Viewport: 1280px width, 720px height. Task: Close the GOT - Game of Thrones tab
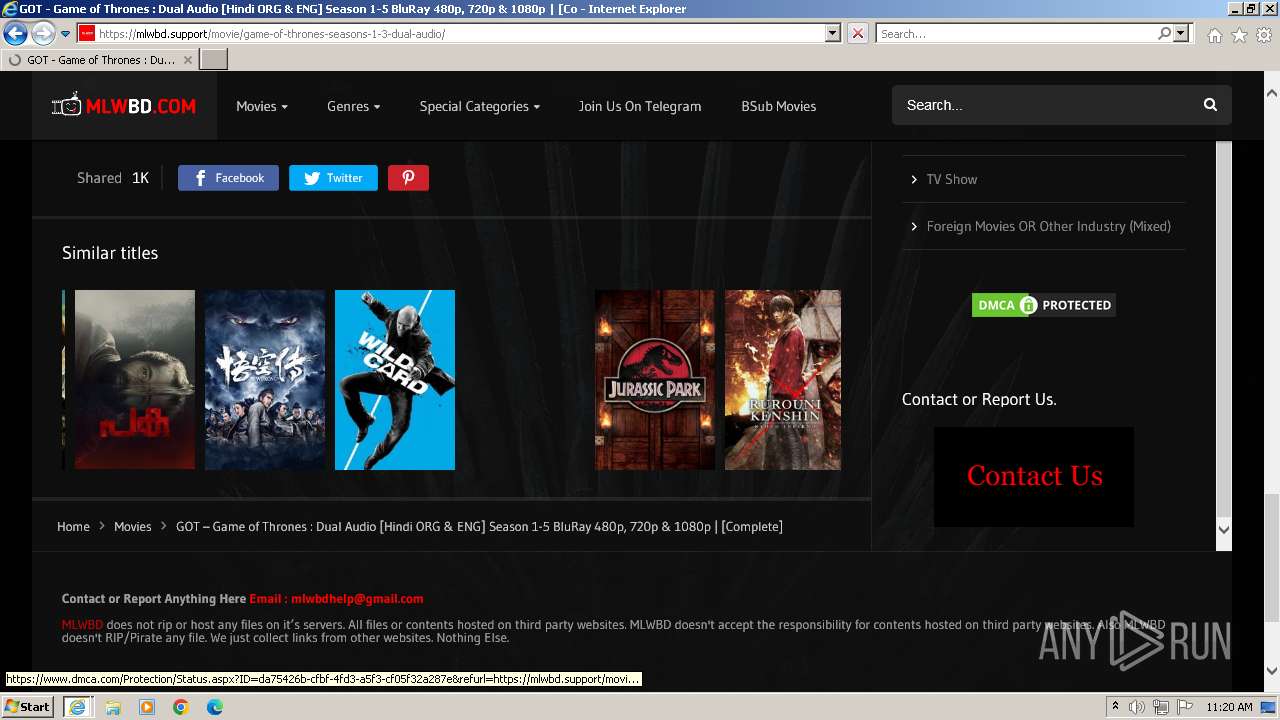(187, 60)
